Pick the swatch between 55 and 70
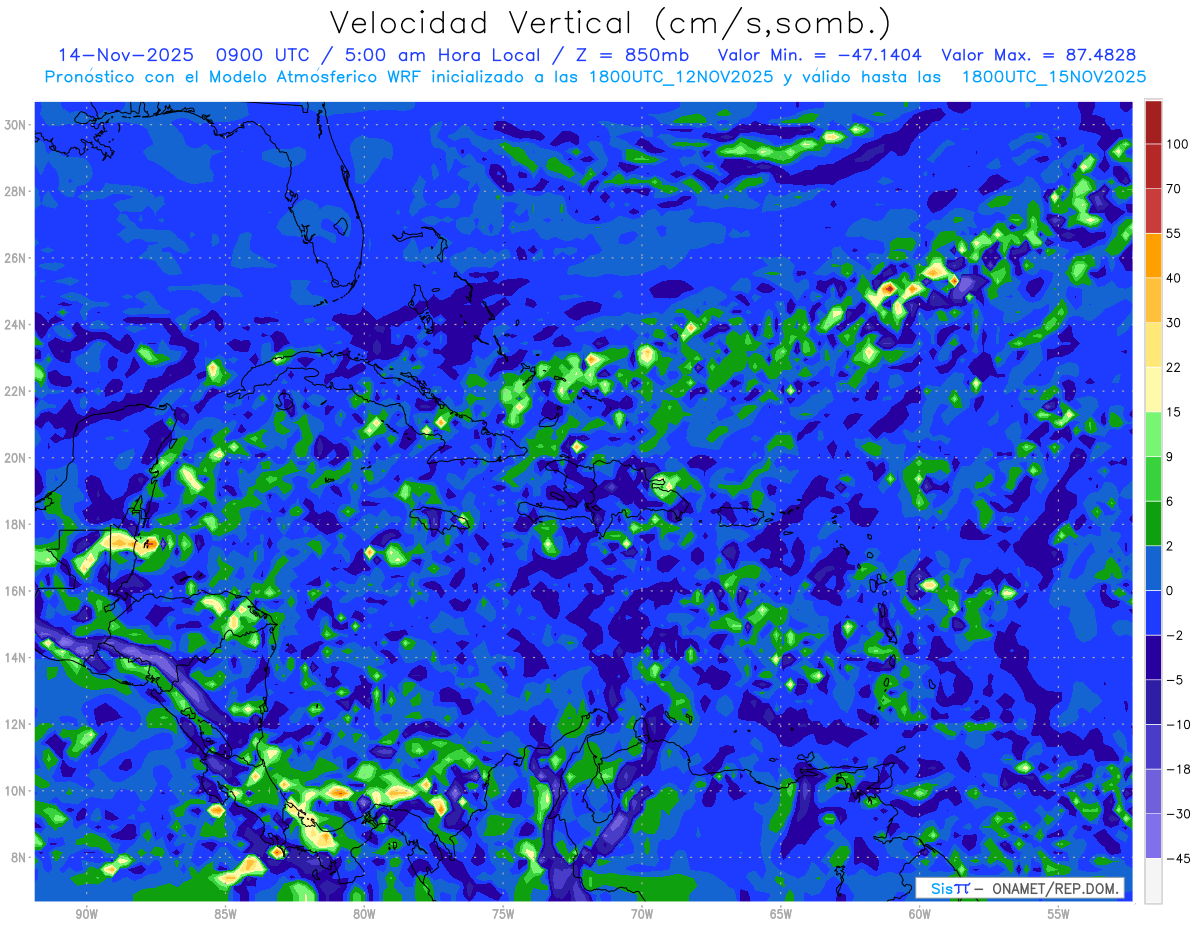This screenshot has height=927, width=1200. (1153, 211)
